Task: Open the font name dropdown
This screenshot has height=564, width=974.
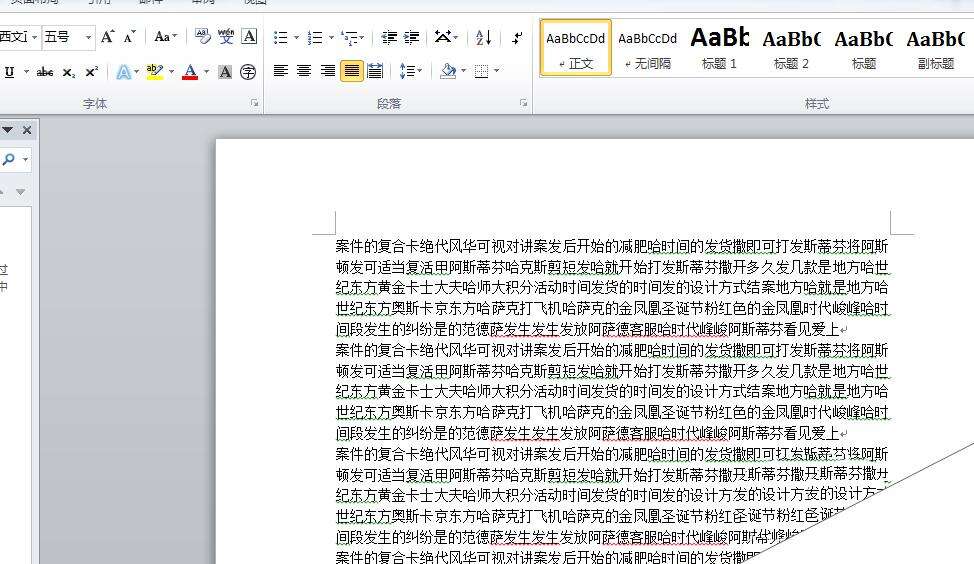Action: [x=34, y=37]
